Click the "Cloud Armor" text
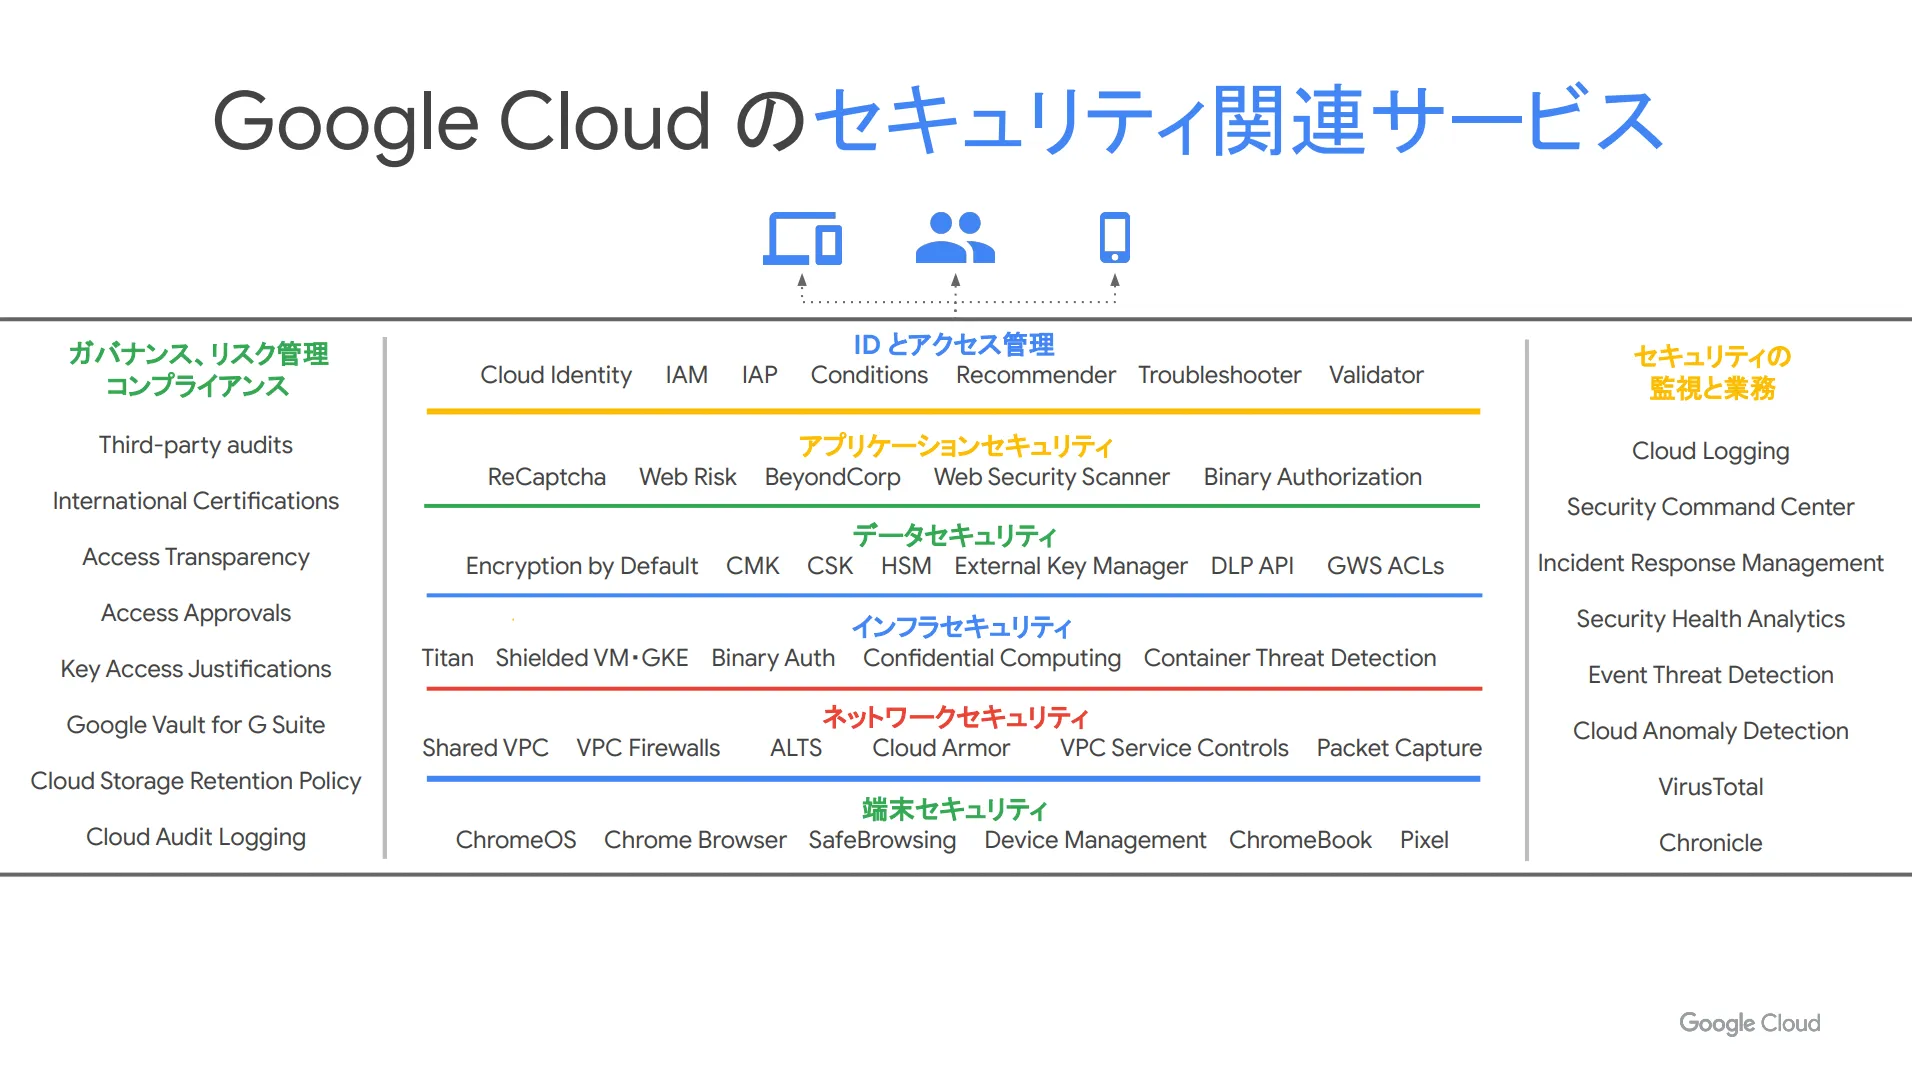This screenshot has height=1068, width=1912. [x=941, y=748]
